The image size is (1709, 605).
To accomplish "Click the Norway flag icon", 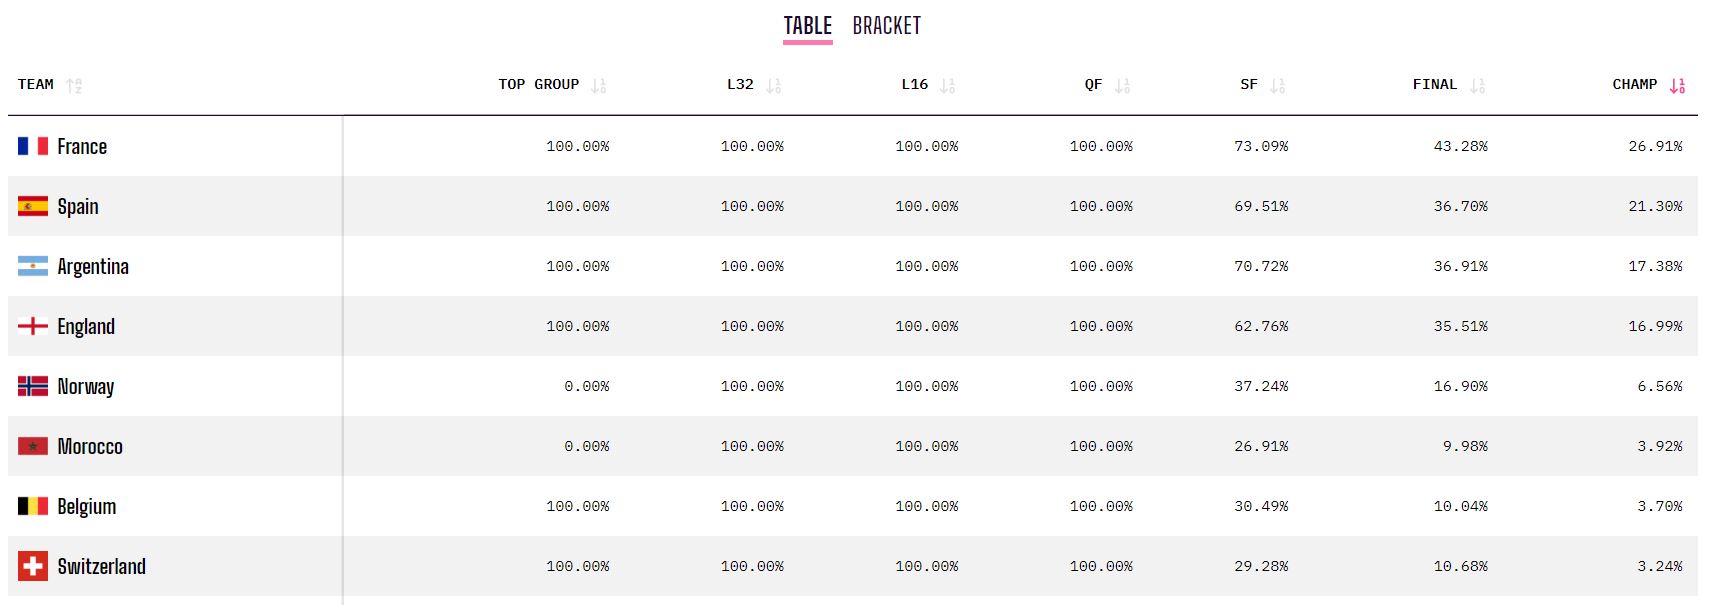I will coord(33,386).
